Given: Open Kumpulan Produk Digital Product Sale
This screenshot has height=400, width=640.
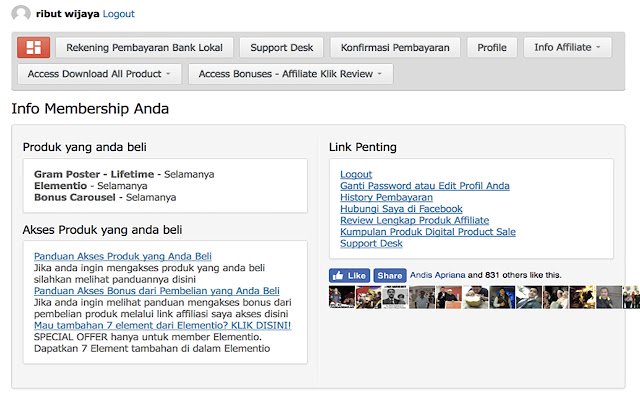Looking at the screenshot, I should click(428, 232).
